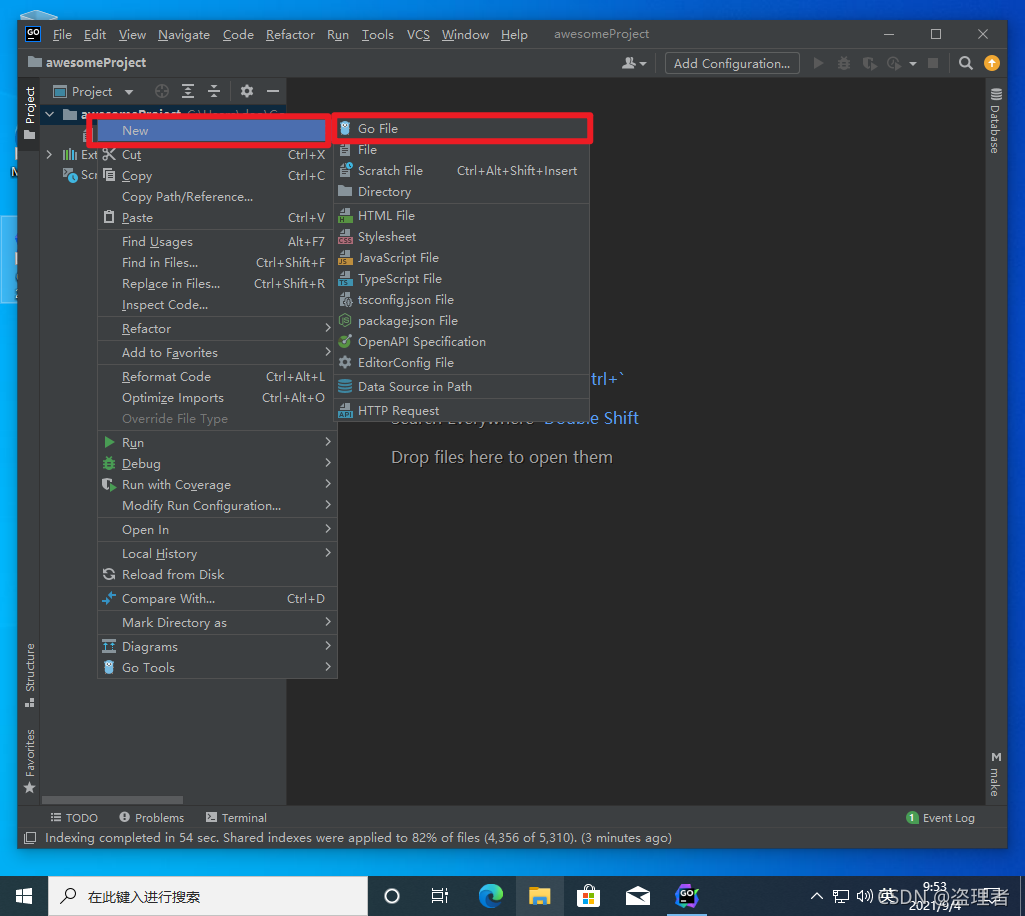Expand the Debug submenu in context menu

[217, 464]
